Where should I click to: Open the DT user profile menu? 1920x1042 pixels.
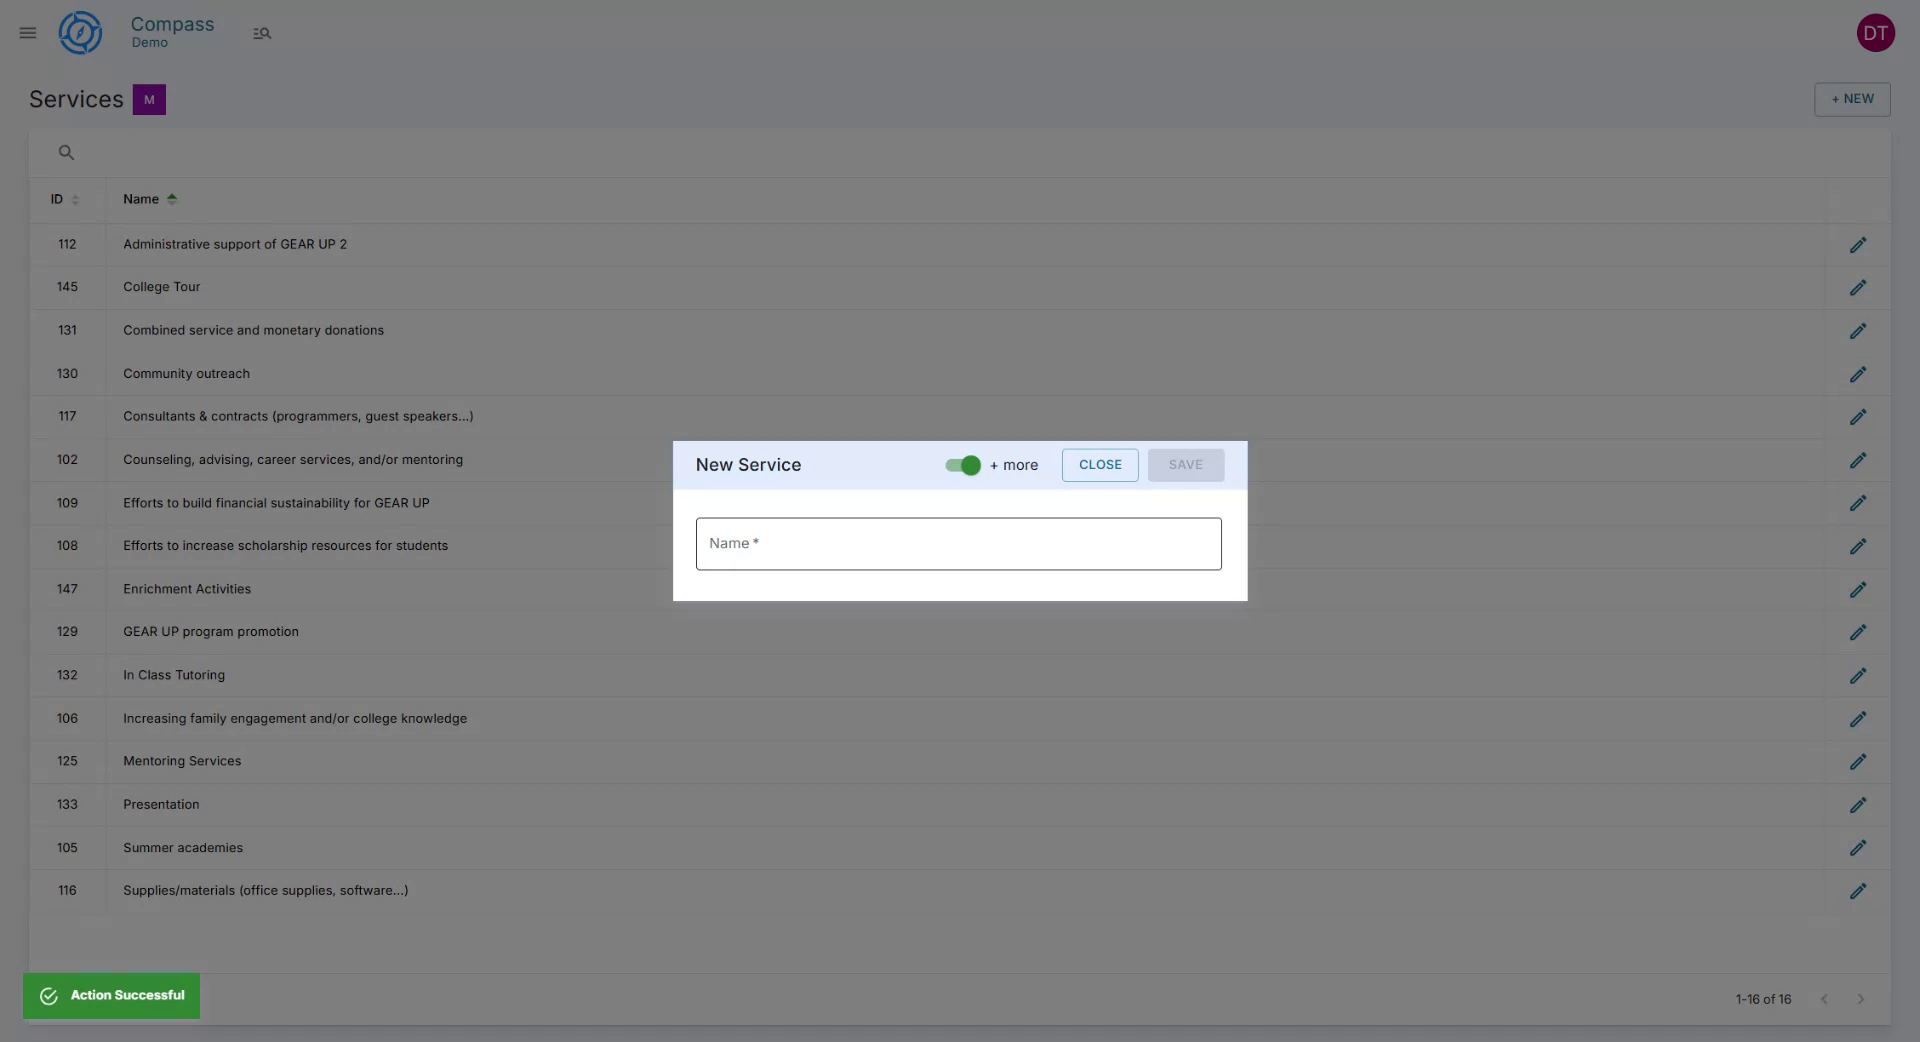click(1877, 33)
